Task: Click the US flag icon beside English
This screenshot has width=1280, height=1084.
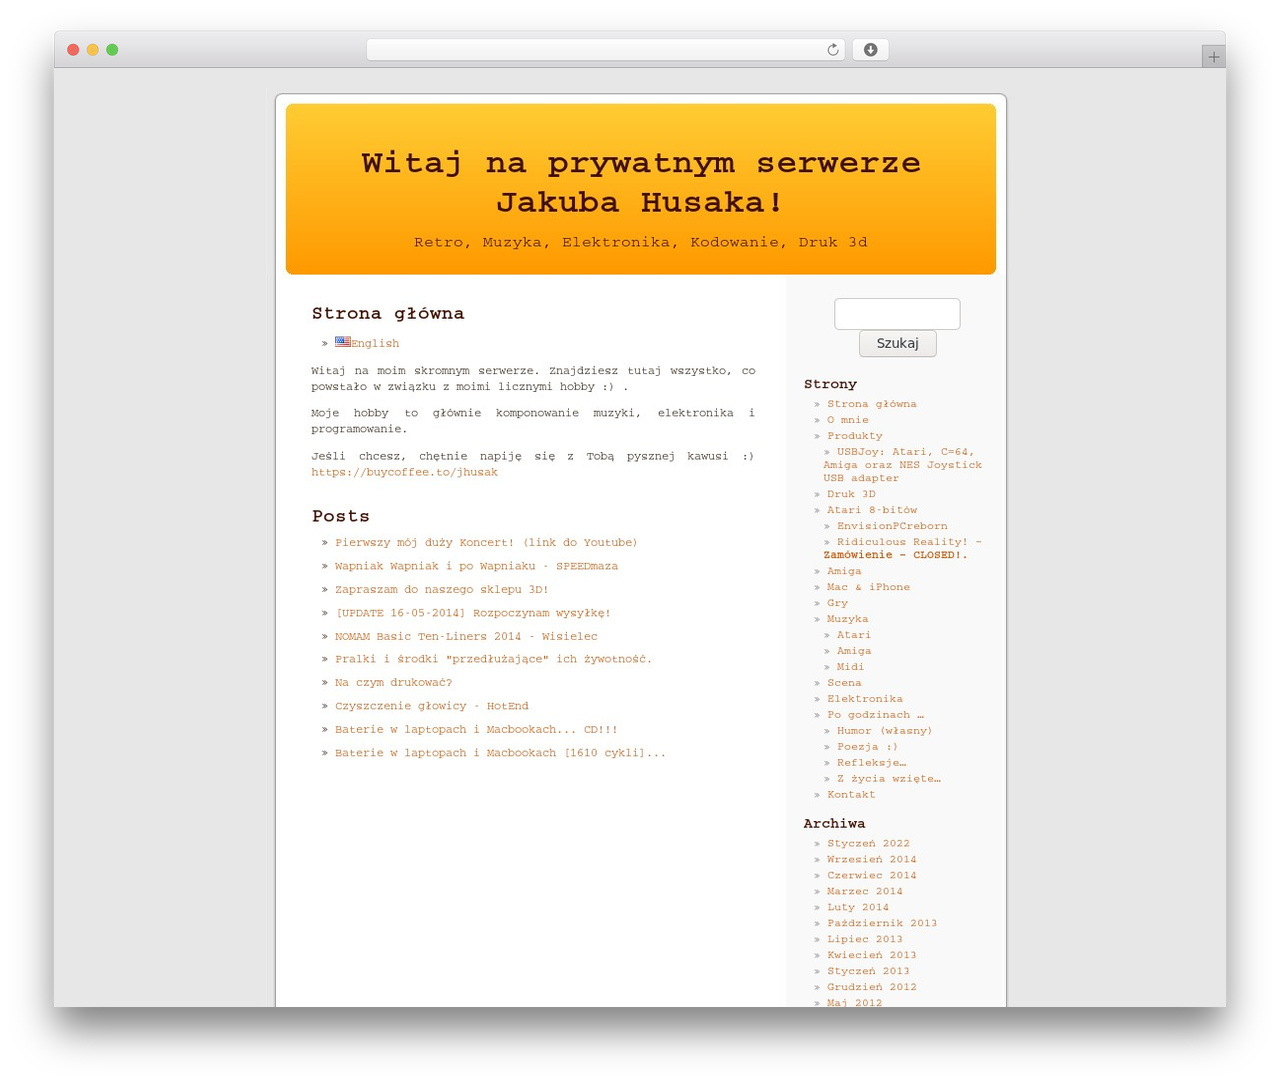Action: click(342, 342)
